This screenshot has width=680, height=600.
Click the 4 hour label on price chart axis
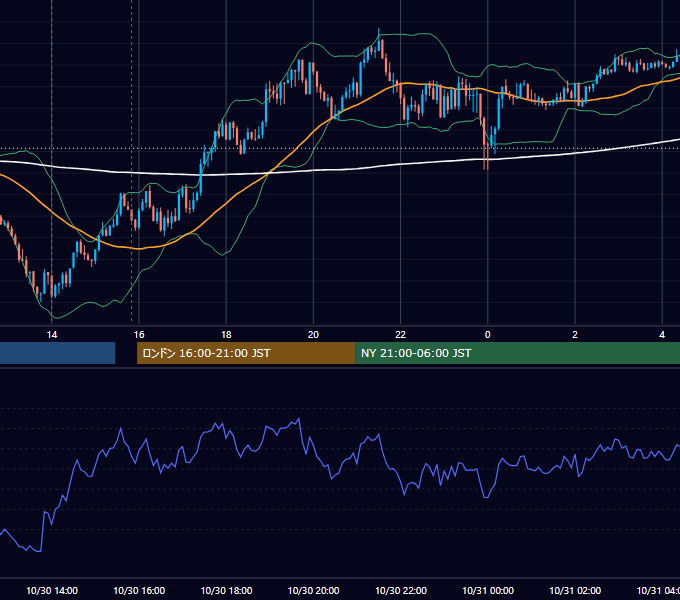coord(662,335)
